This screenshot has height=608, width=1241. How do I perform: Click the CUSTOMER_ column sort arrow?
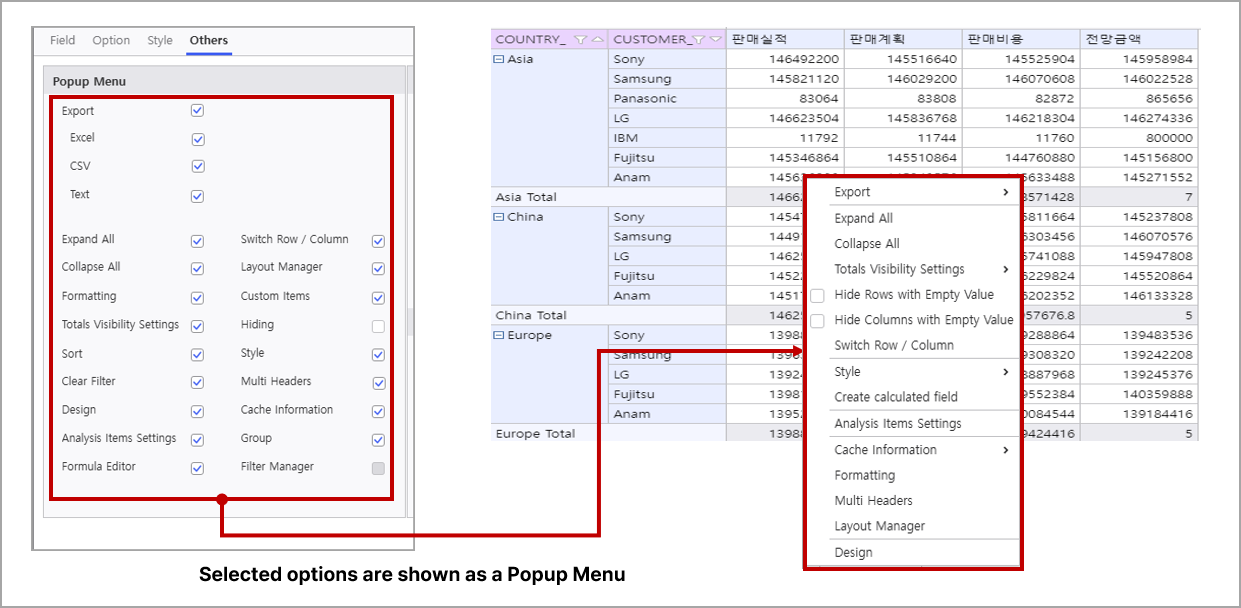715,40
